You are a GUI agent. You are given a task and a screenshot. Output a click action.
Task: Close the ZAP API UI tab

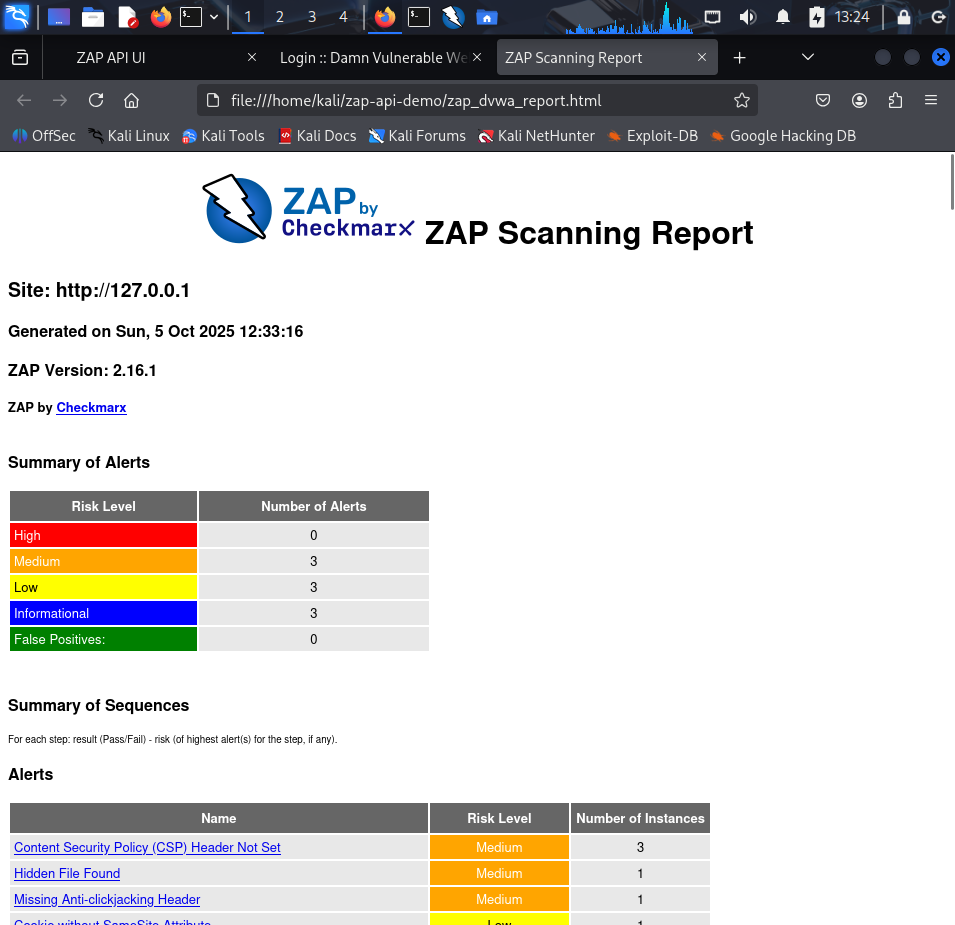click(x=252, y=57)
